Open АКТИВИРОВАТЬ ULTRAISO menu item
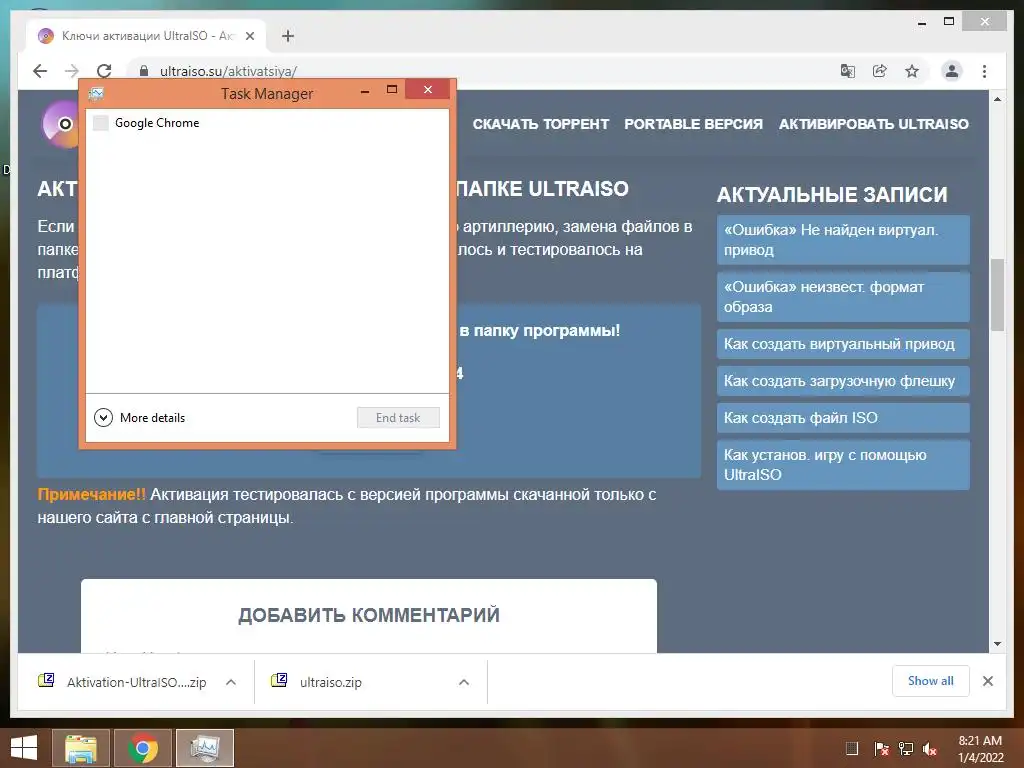Screen dimensions: 1024x768 point(874,124)
